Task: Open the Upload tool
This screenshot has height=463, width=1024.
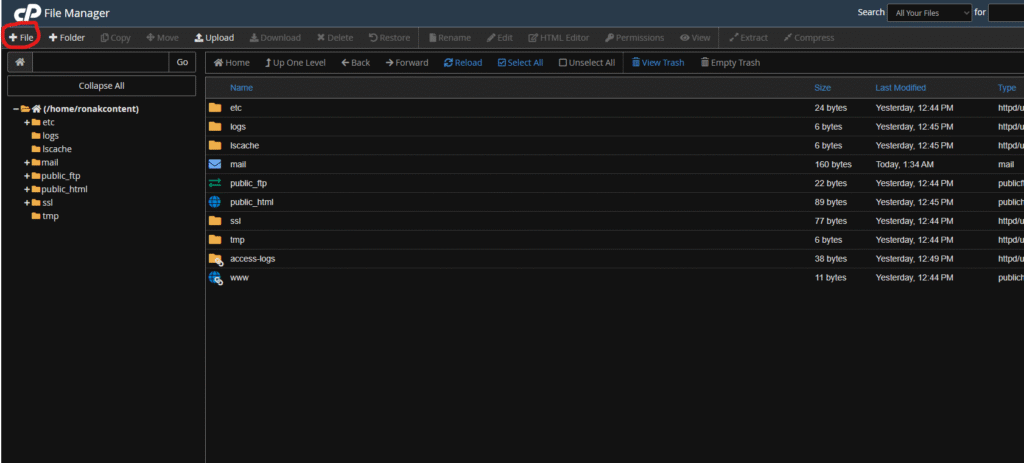Action: tap(214, 38)
